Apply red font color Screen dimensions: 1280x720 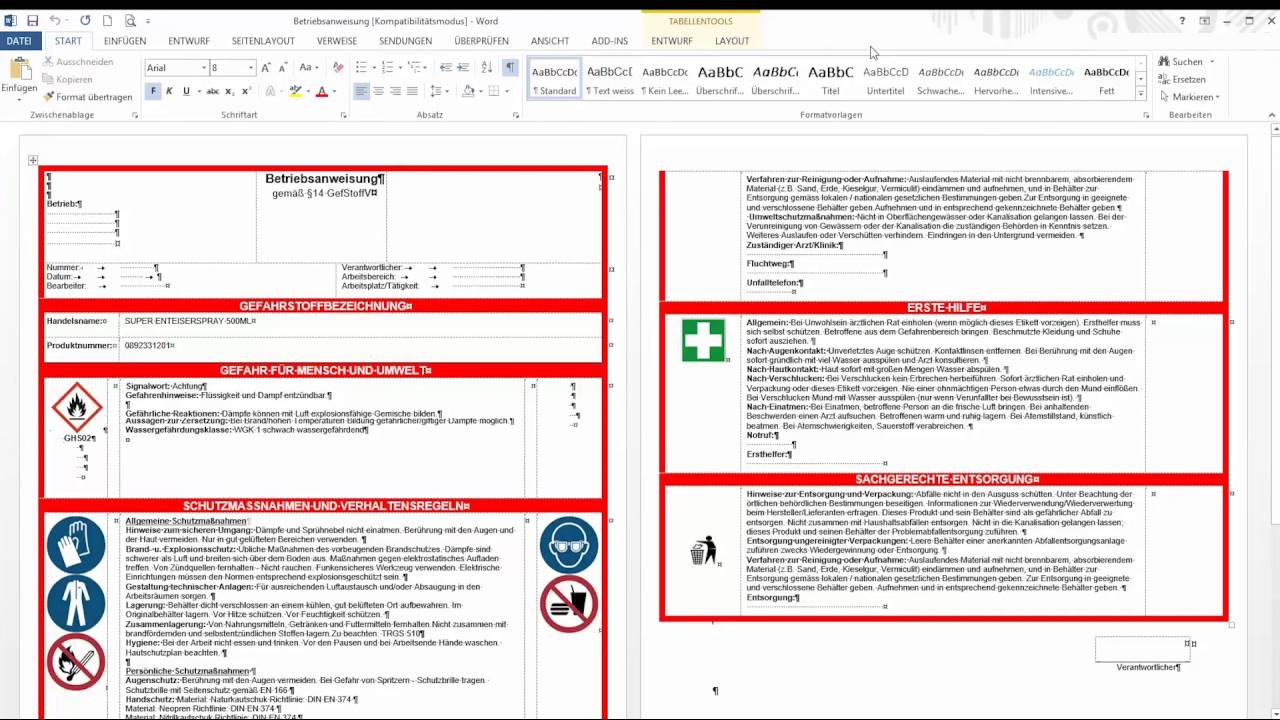click(321, 91)
